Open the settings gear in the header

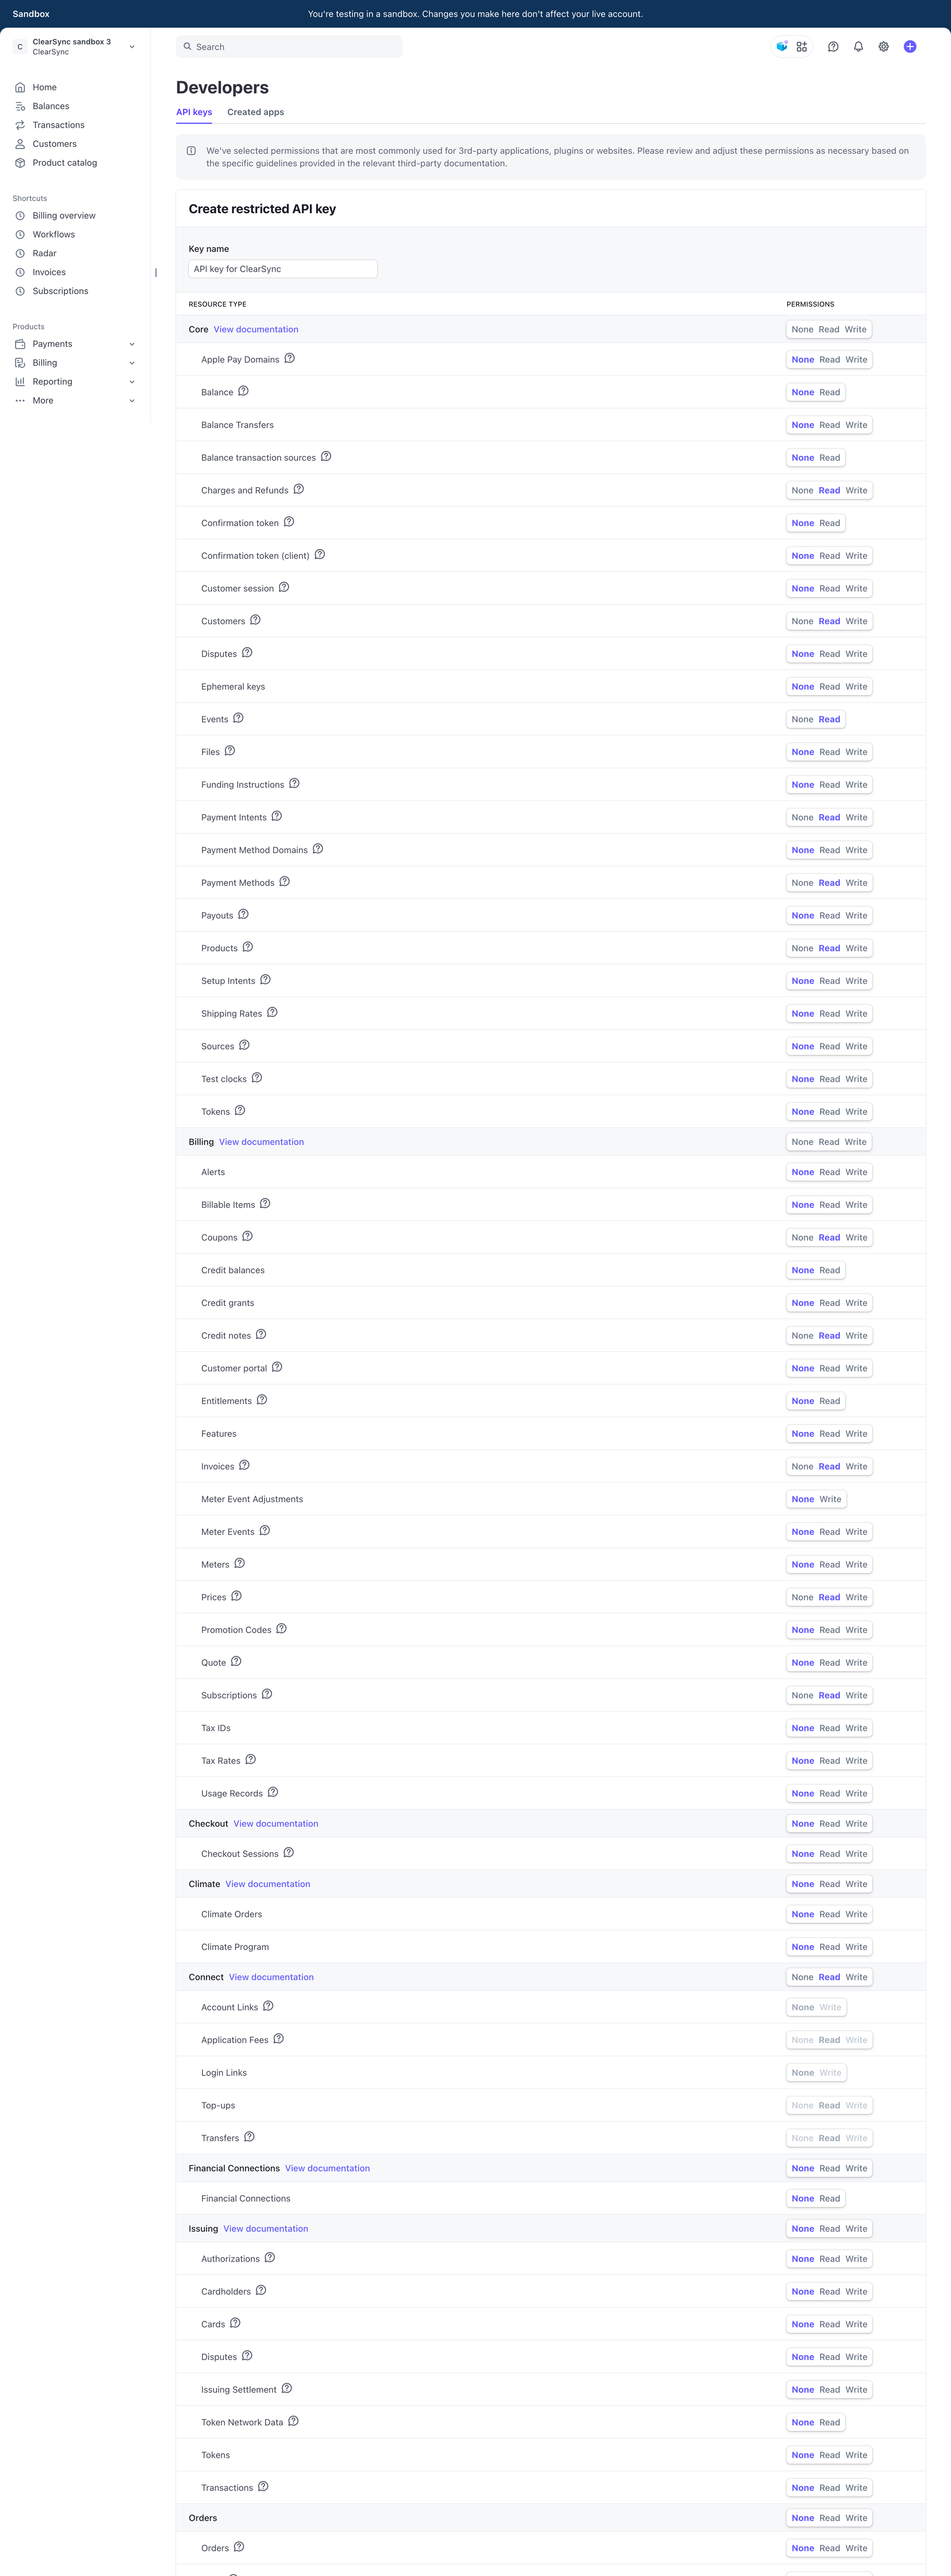(884, 47)
